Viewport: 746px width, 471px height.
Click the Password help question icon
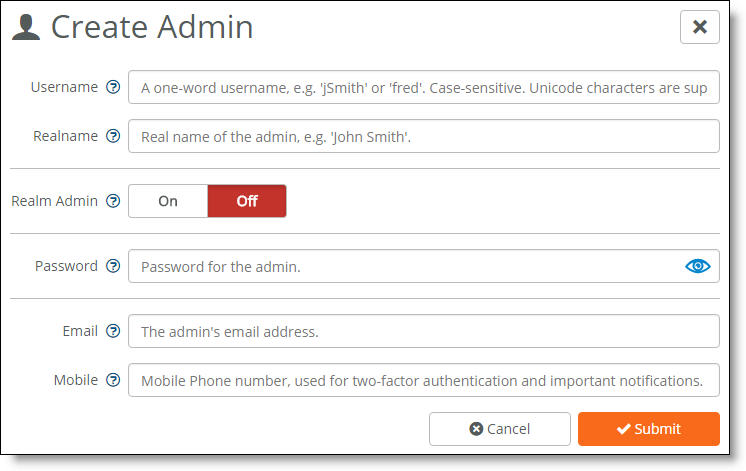(x=113, y=266)
